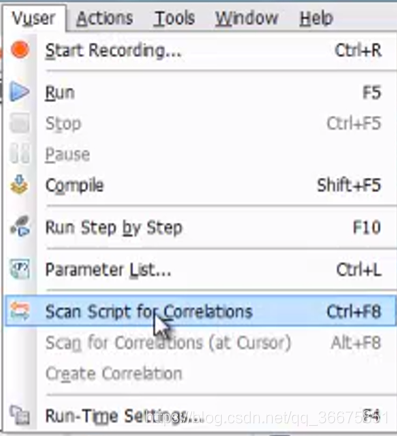
Task: Click the red Start Recording icon
Action: tap(20, 50)
